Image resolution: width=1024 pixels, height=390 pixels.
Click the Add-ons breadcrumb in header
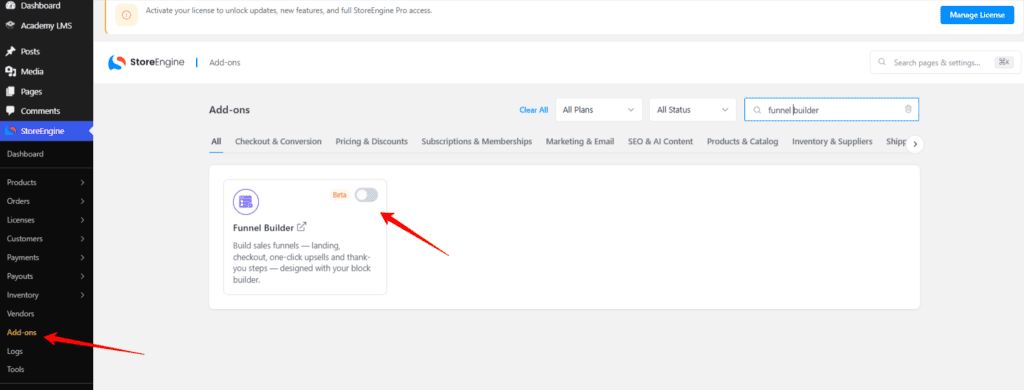click(x=225, y=62)
